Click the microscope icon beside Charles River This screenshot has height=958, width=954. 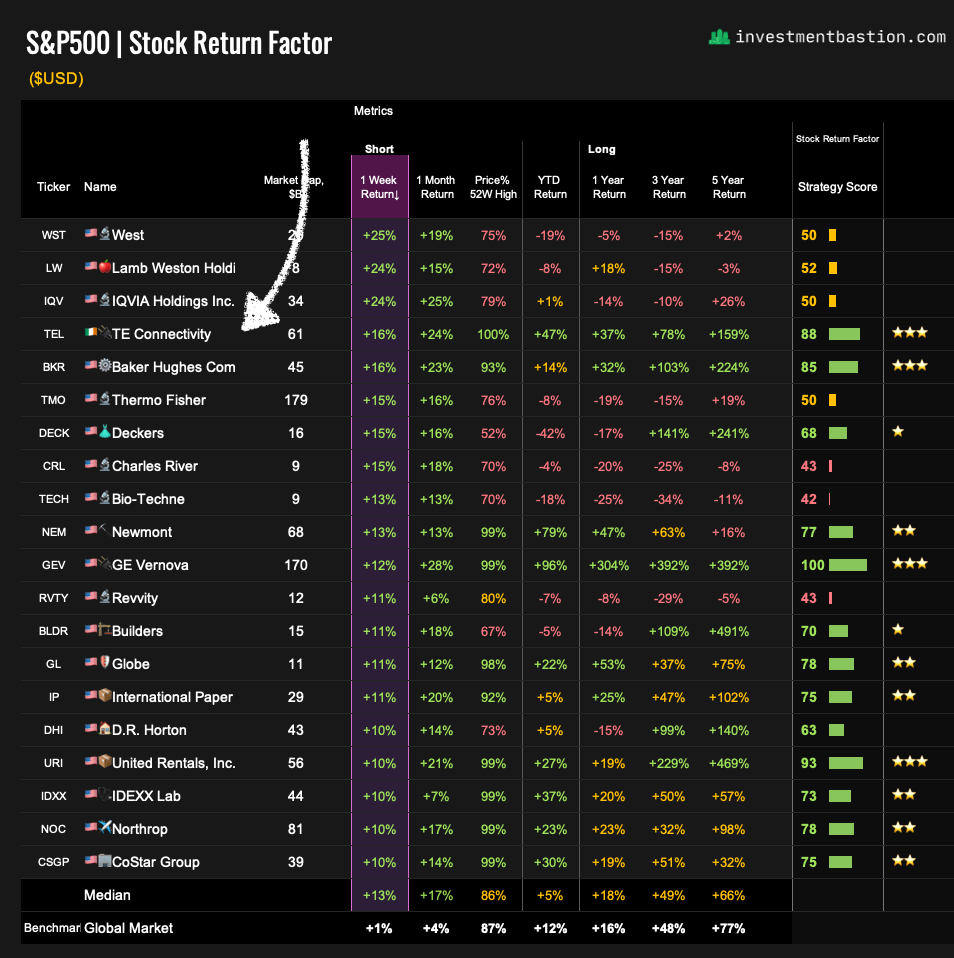click(x=105, y=464)
